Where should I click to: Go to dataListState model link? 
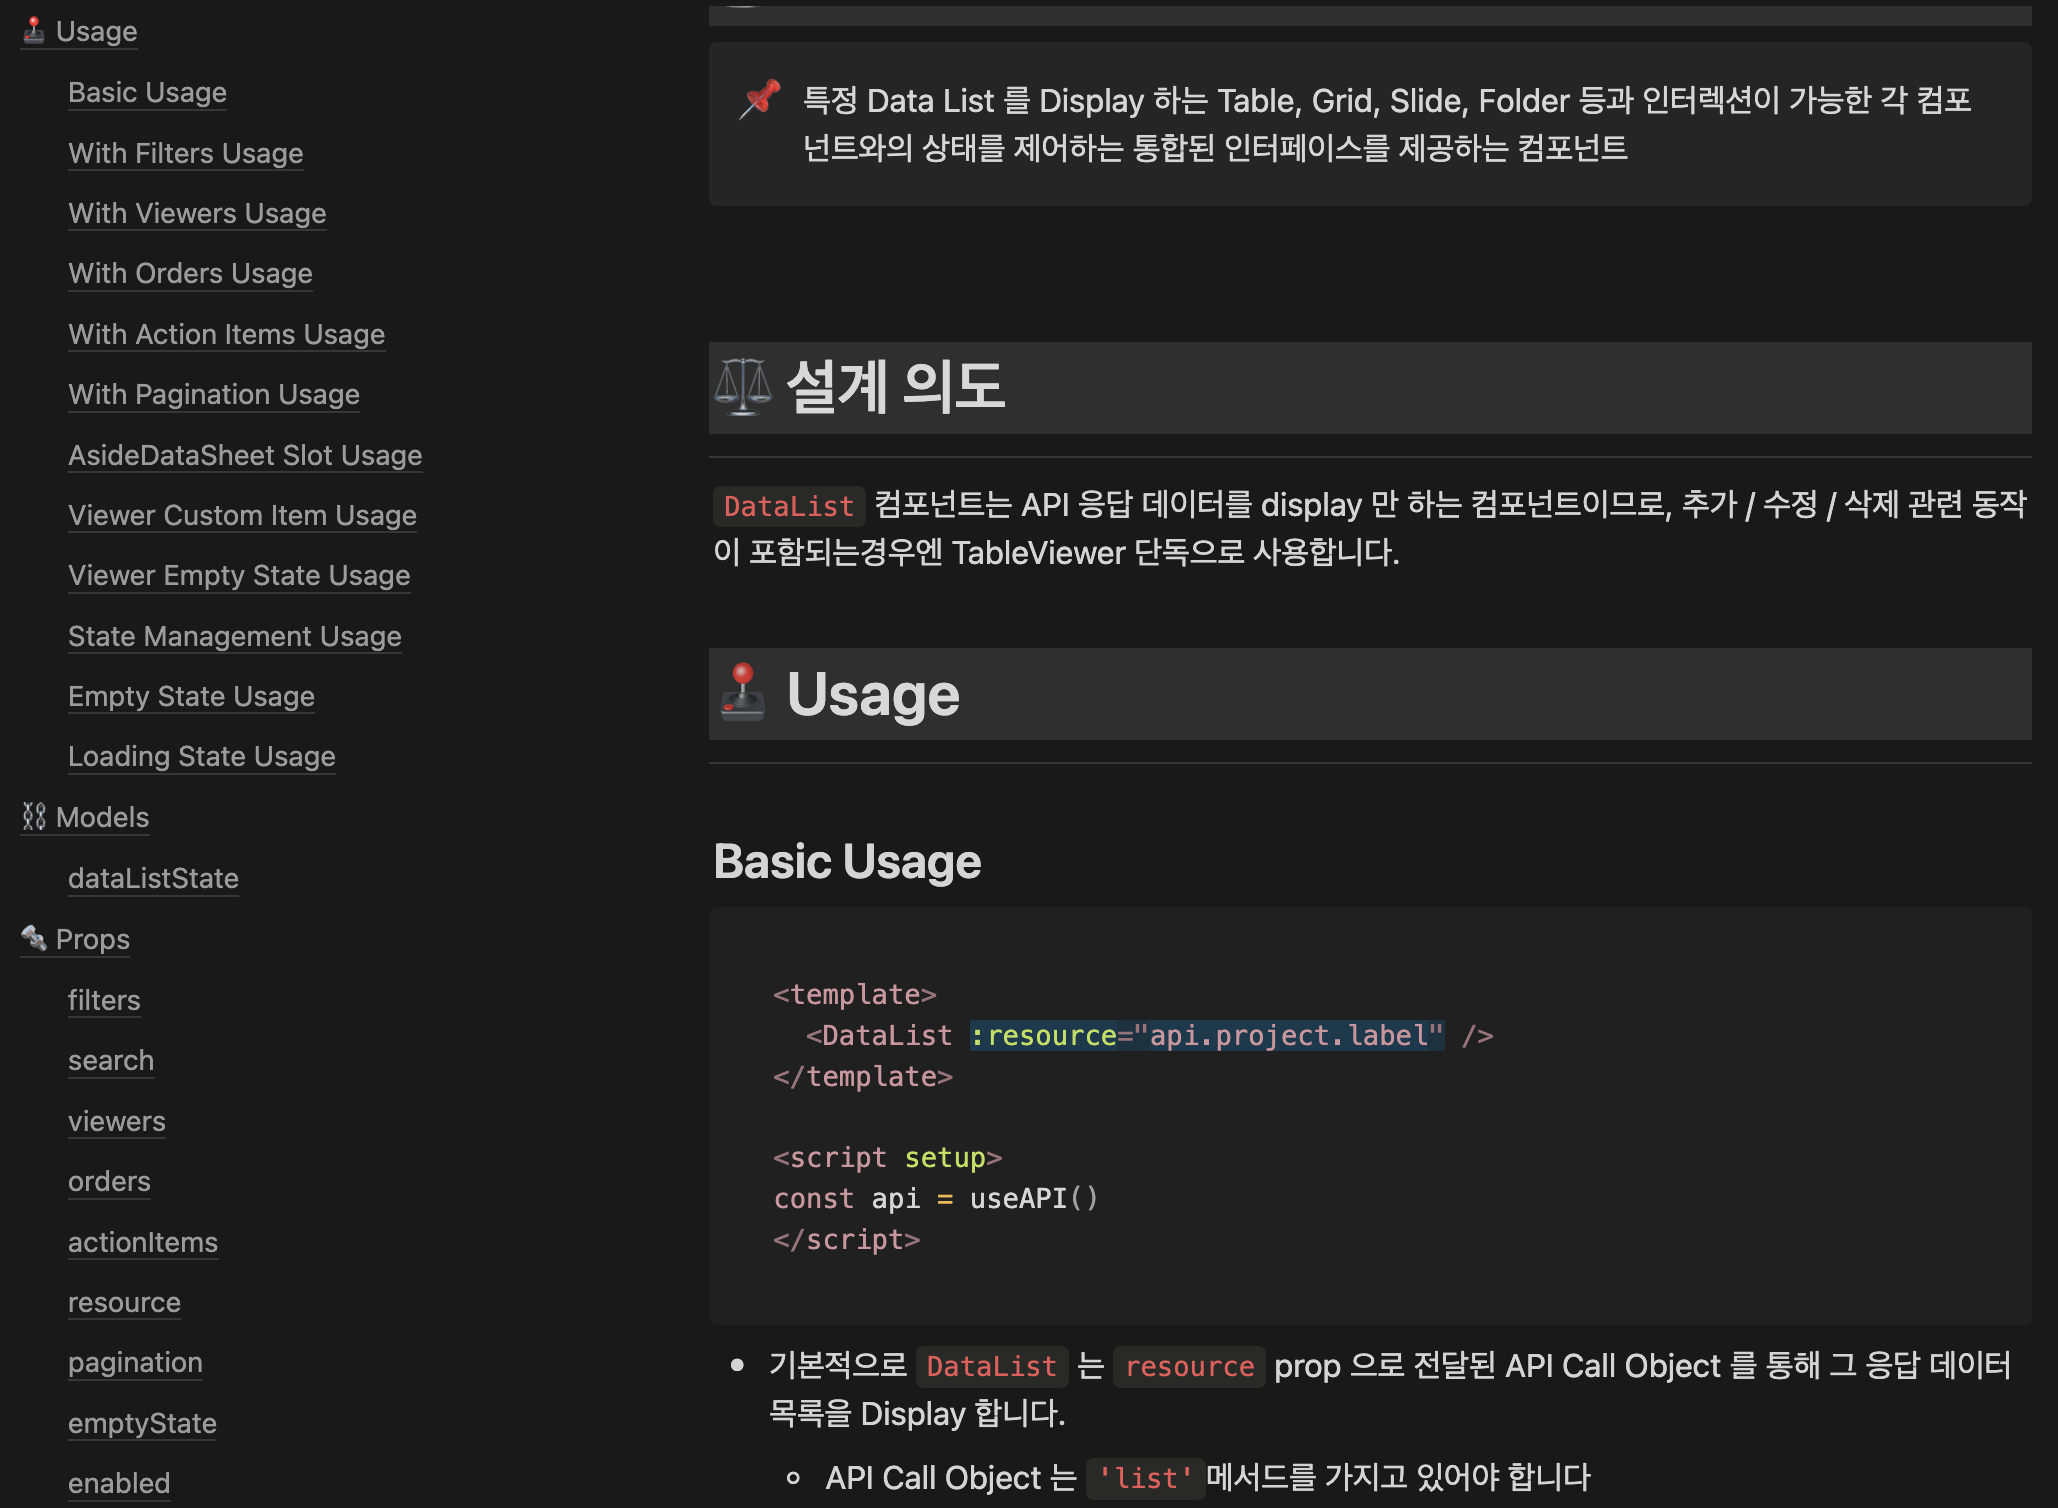click(x=153, y=878)
